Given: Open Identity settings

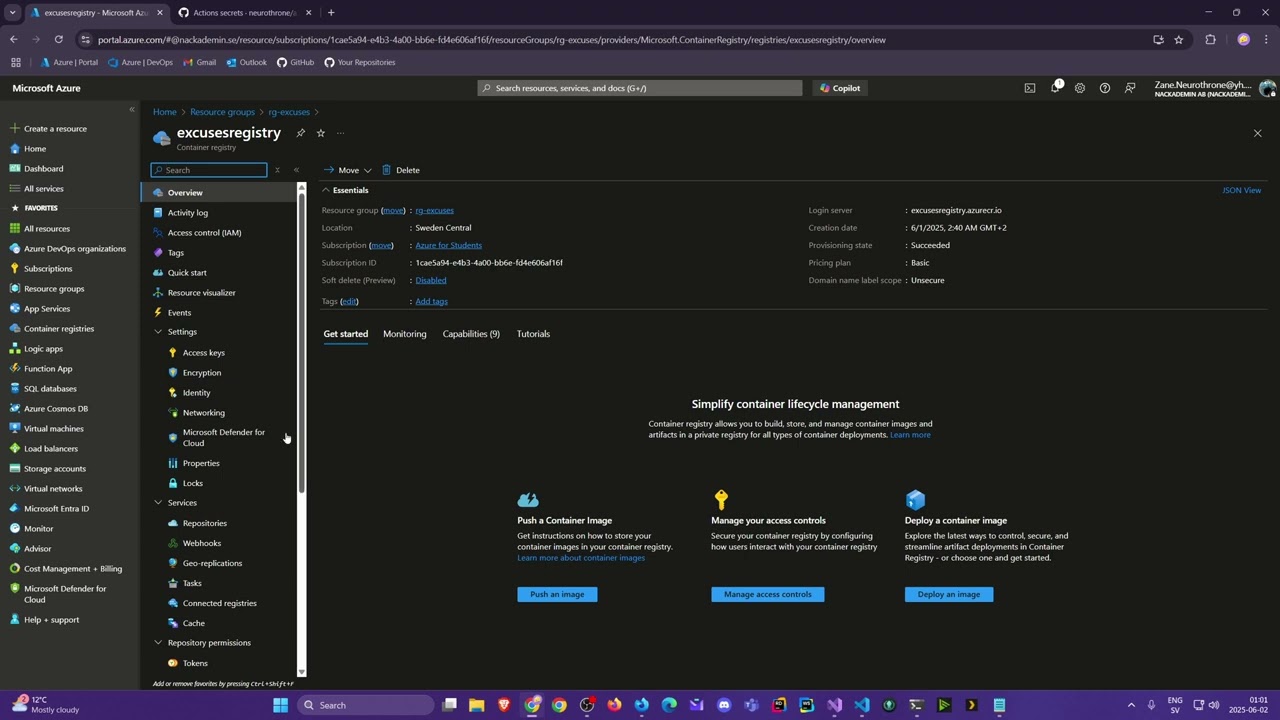Looking at the screenshot, I should coord(196,392).
